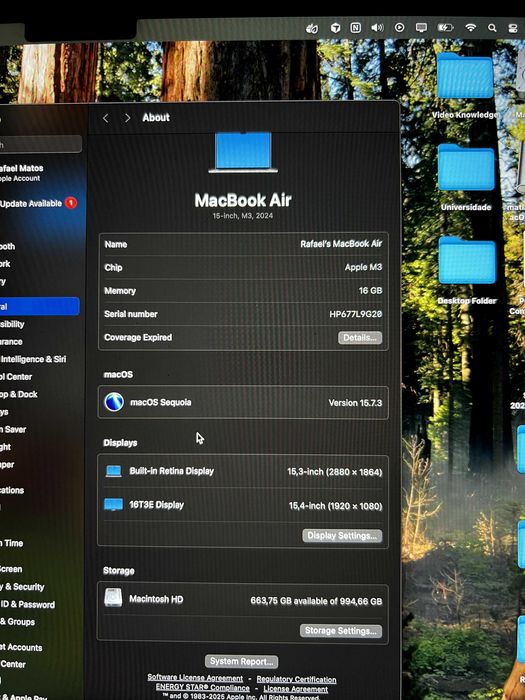The height and width of the screenshot is (700, 525).
Task: Open Internet Accounts sidebar item
Action: tap(21, 647)
